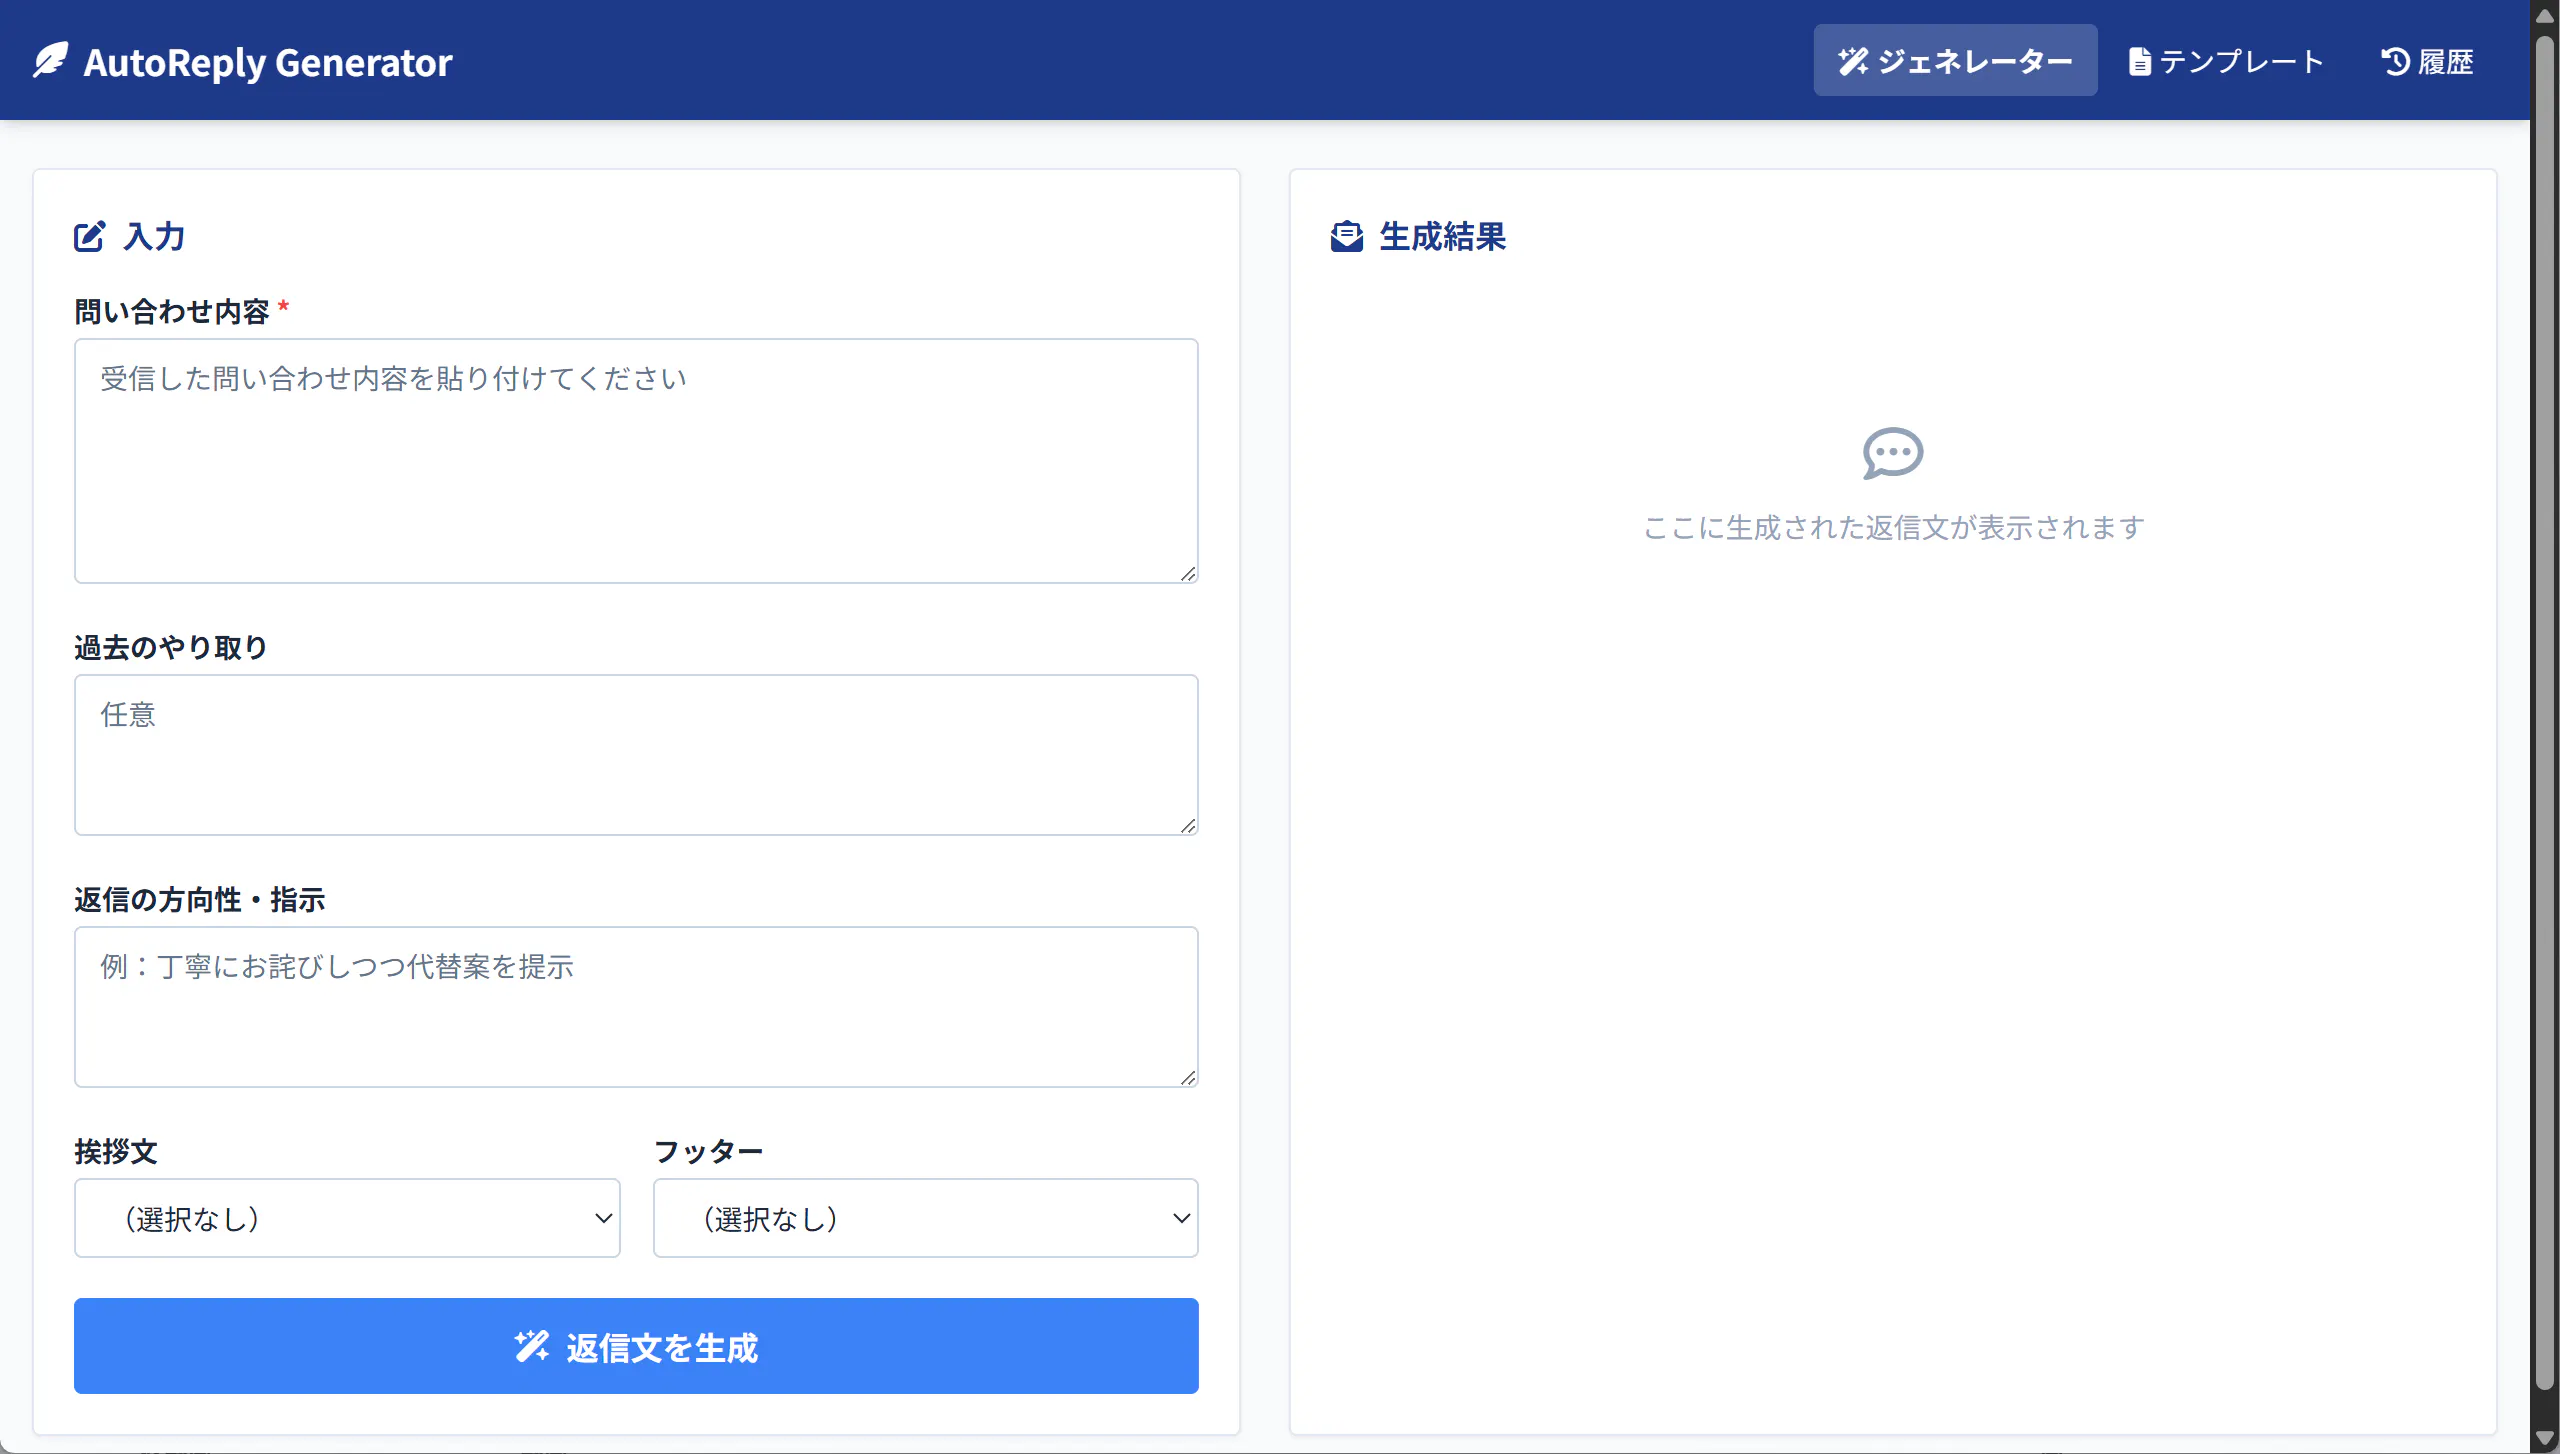Click the フッター label
The width and height of the screenshot is (2560, 1454).
tap(708, 1151)
